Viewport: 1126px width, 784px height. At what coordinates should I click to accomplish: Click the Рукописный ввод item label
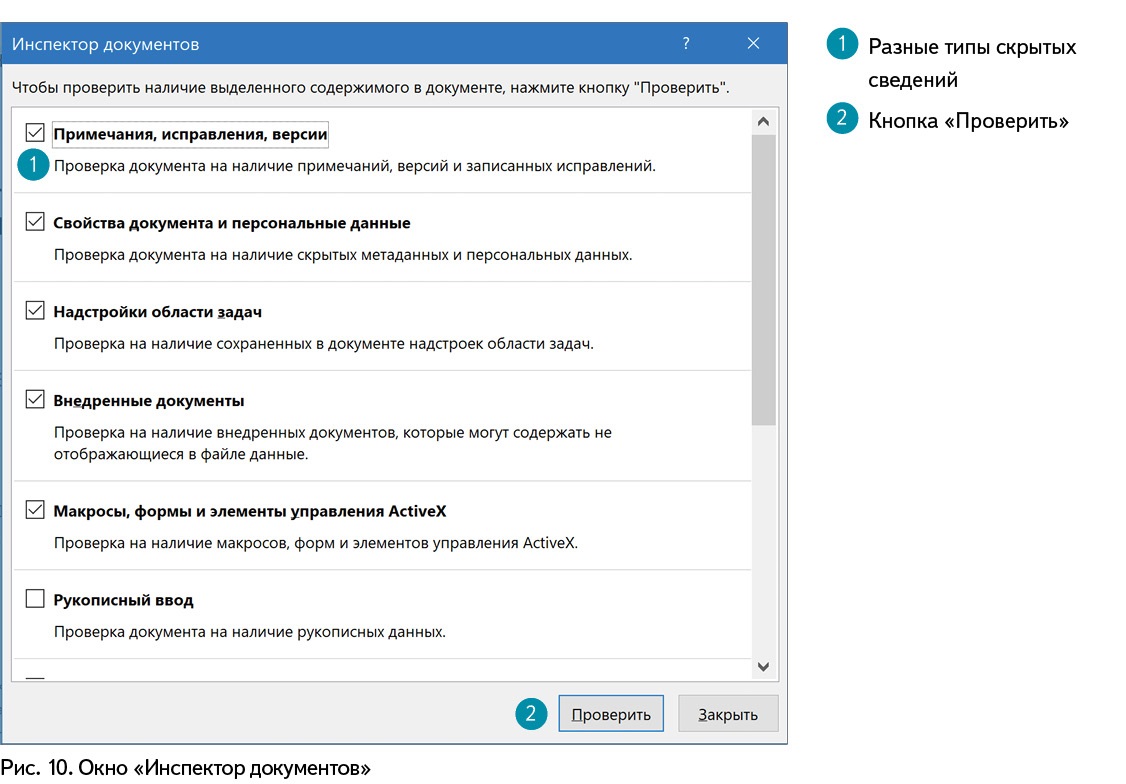123,600
